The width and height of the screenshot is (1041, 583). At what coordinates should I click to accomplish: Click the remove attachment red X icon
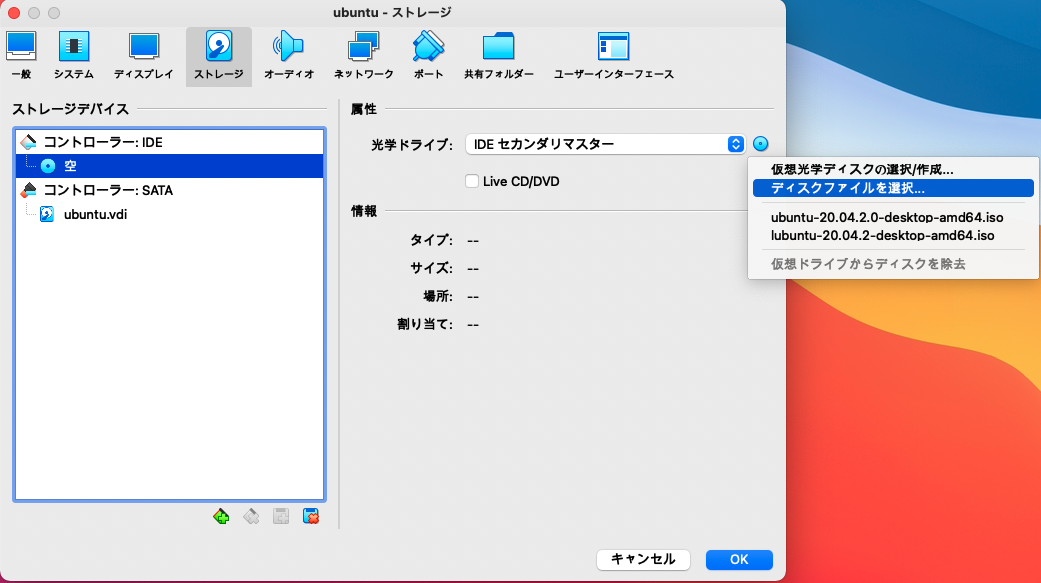click(311, 516)
